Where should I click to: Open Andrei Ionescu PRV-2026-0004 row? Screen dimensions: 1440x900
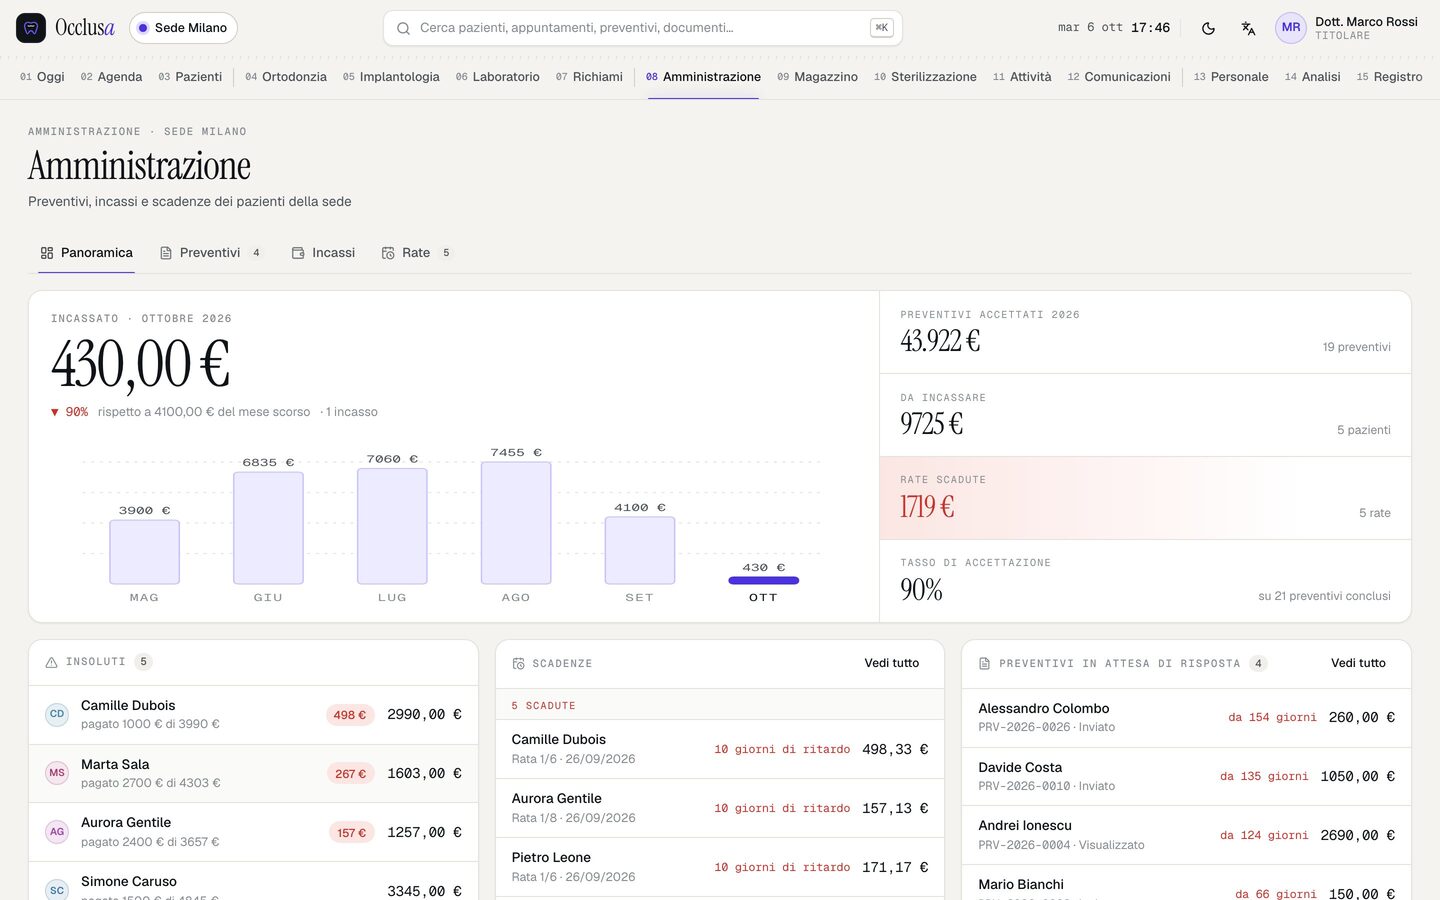pos(1186,835)
